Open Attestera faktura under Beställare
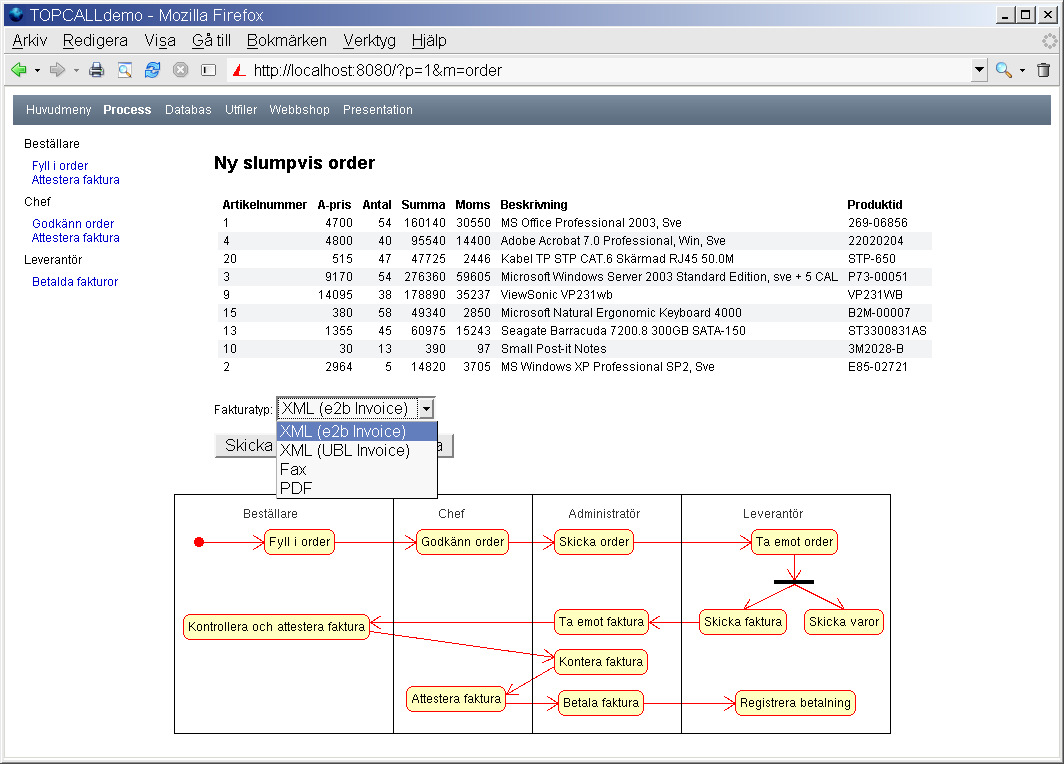 point(75,180)
